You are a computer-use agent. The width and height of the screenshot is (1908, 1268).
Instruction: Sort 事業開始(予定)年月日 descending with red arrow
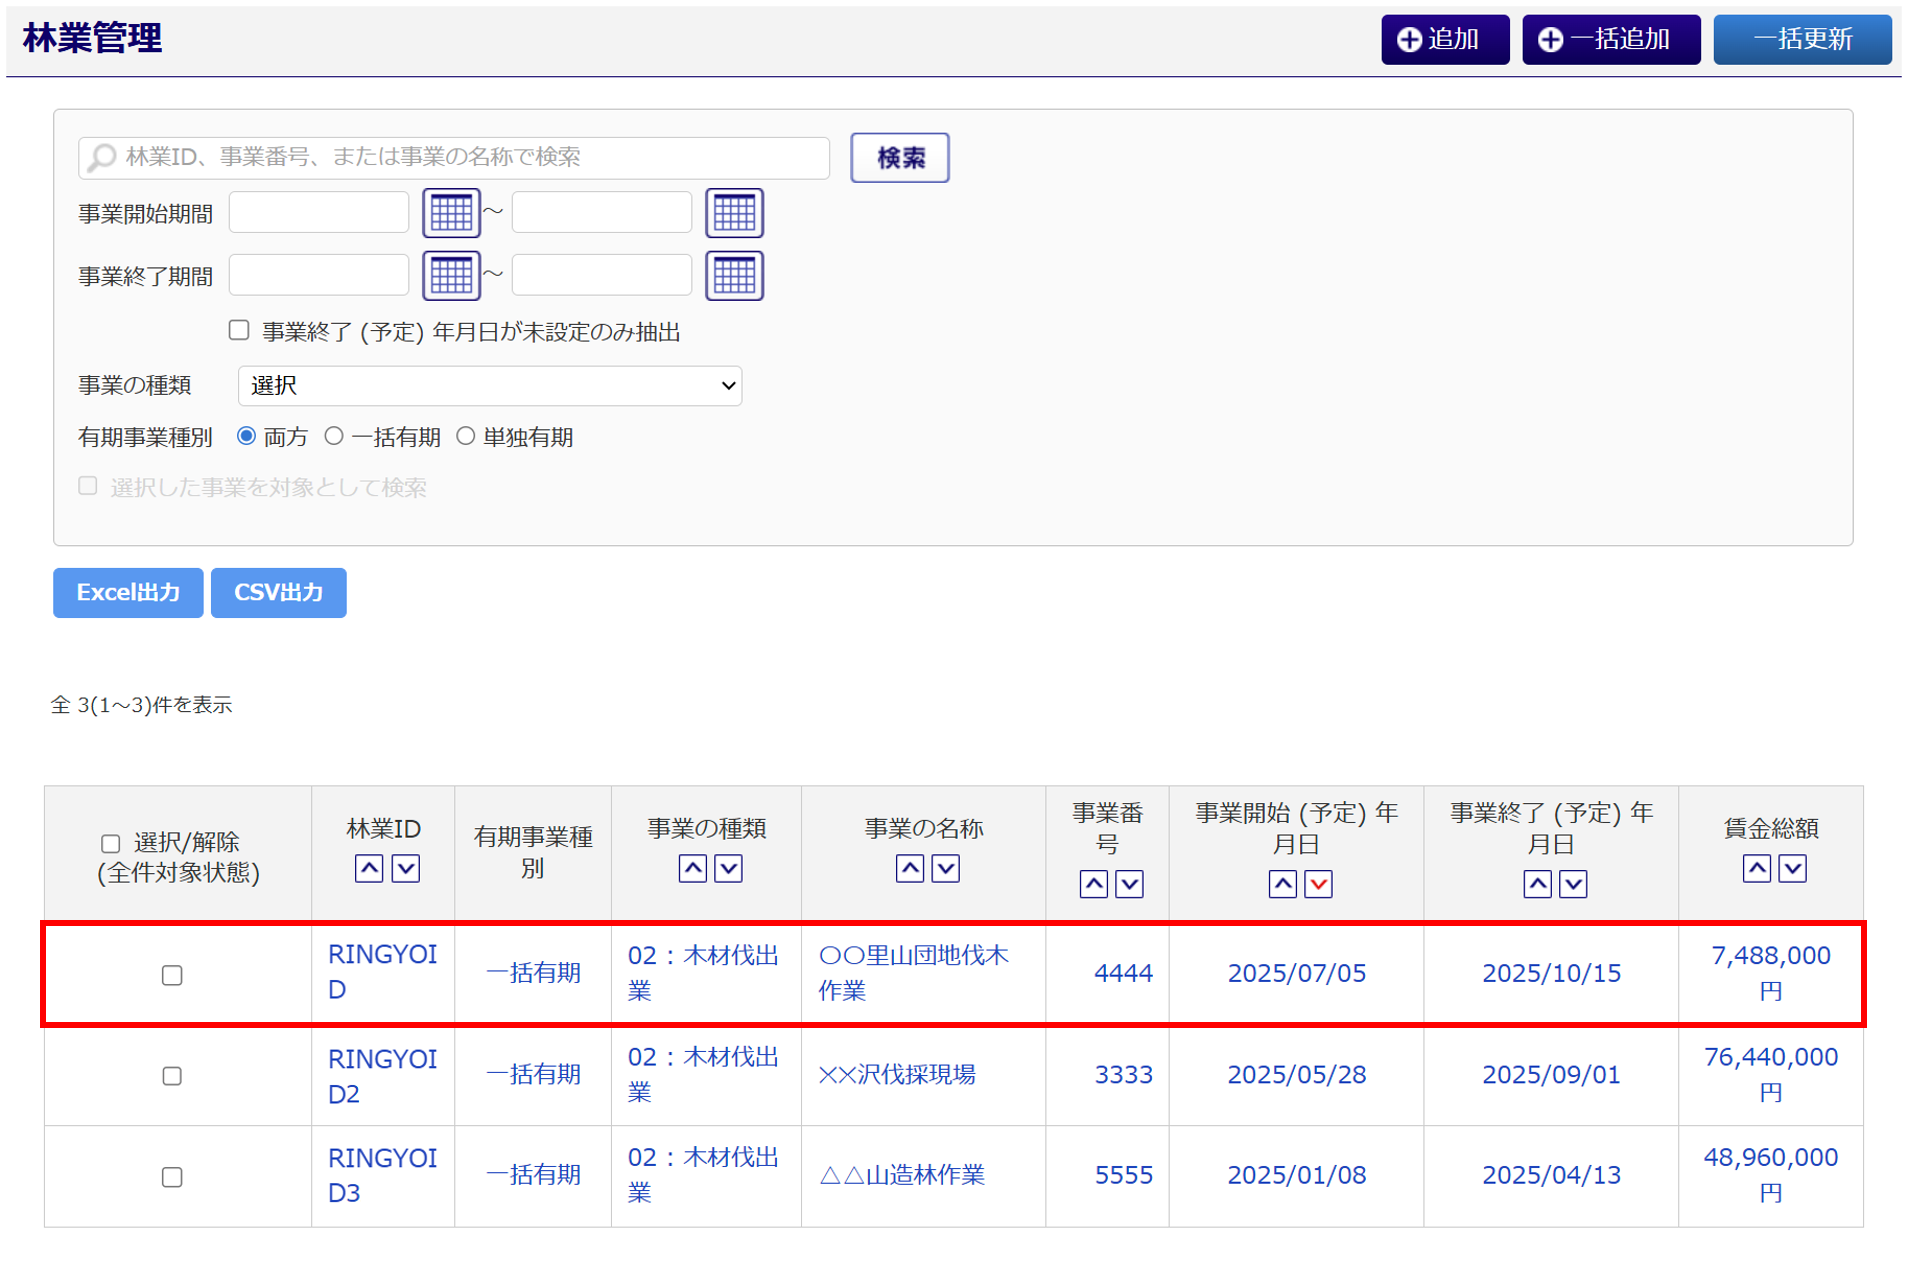pos(1318,884)
